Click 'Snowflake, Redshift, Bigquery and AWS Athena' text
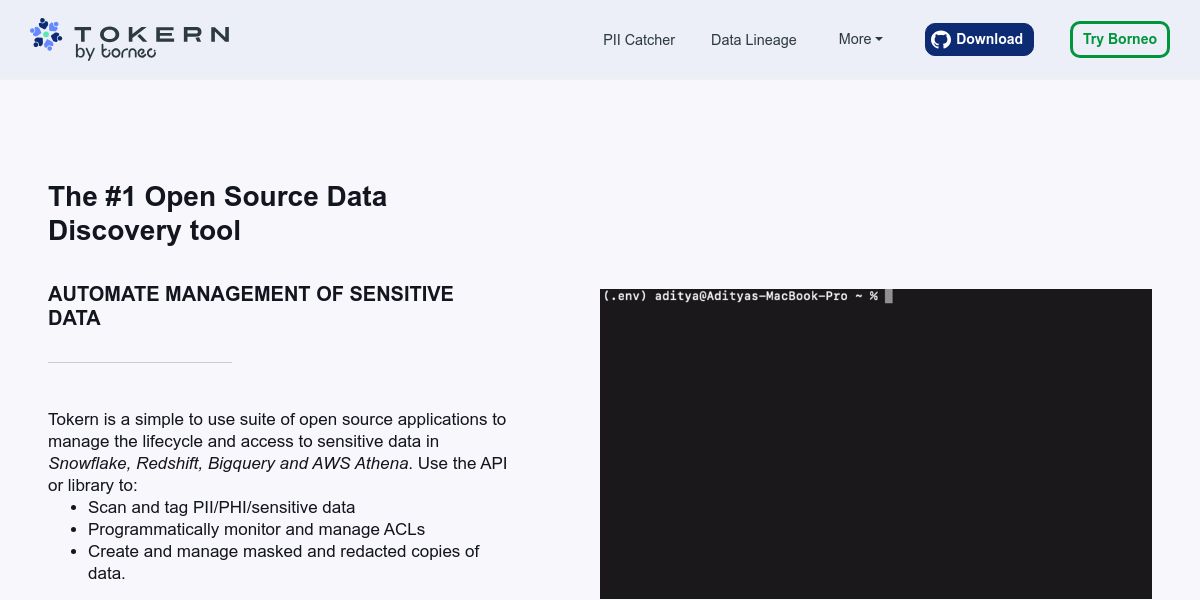Image resolution: width=1200 pixels, height=600 pixels. pyautogui.click(x=229, y=463)
